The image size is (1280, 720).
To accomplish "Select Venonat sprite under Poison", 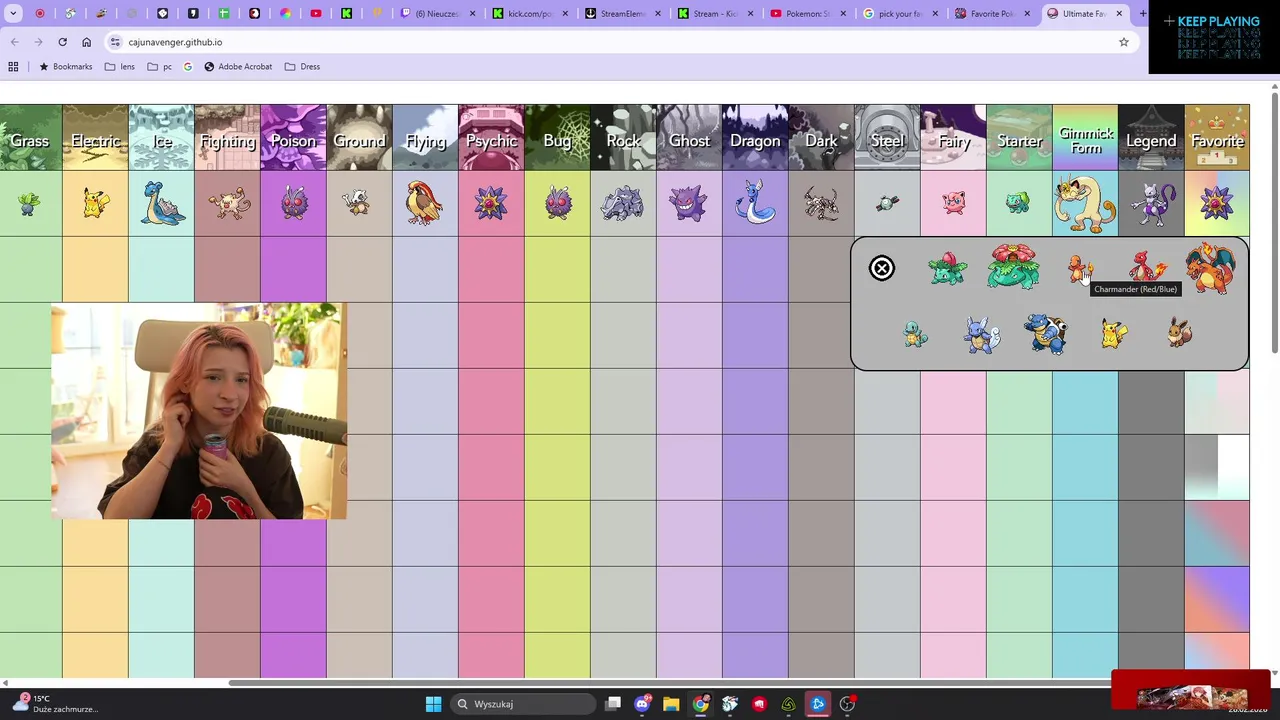I will coord(294,203).
